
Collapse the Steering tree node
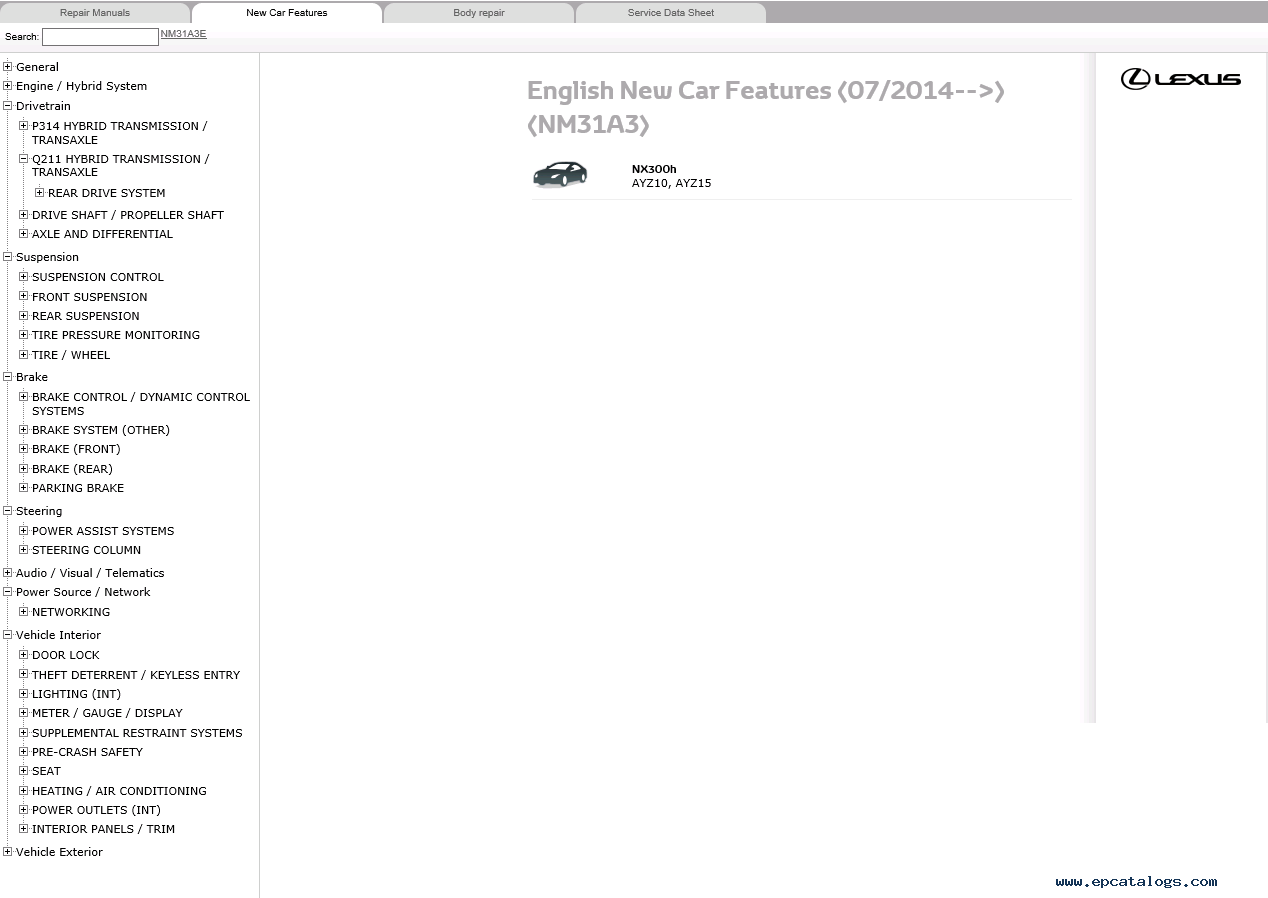8,511
